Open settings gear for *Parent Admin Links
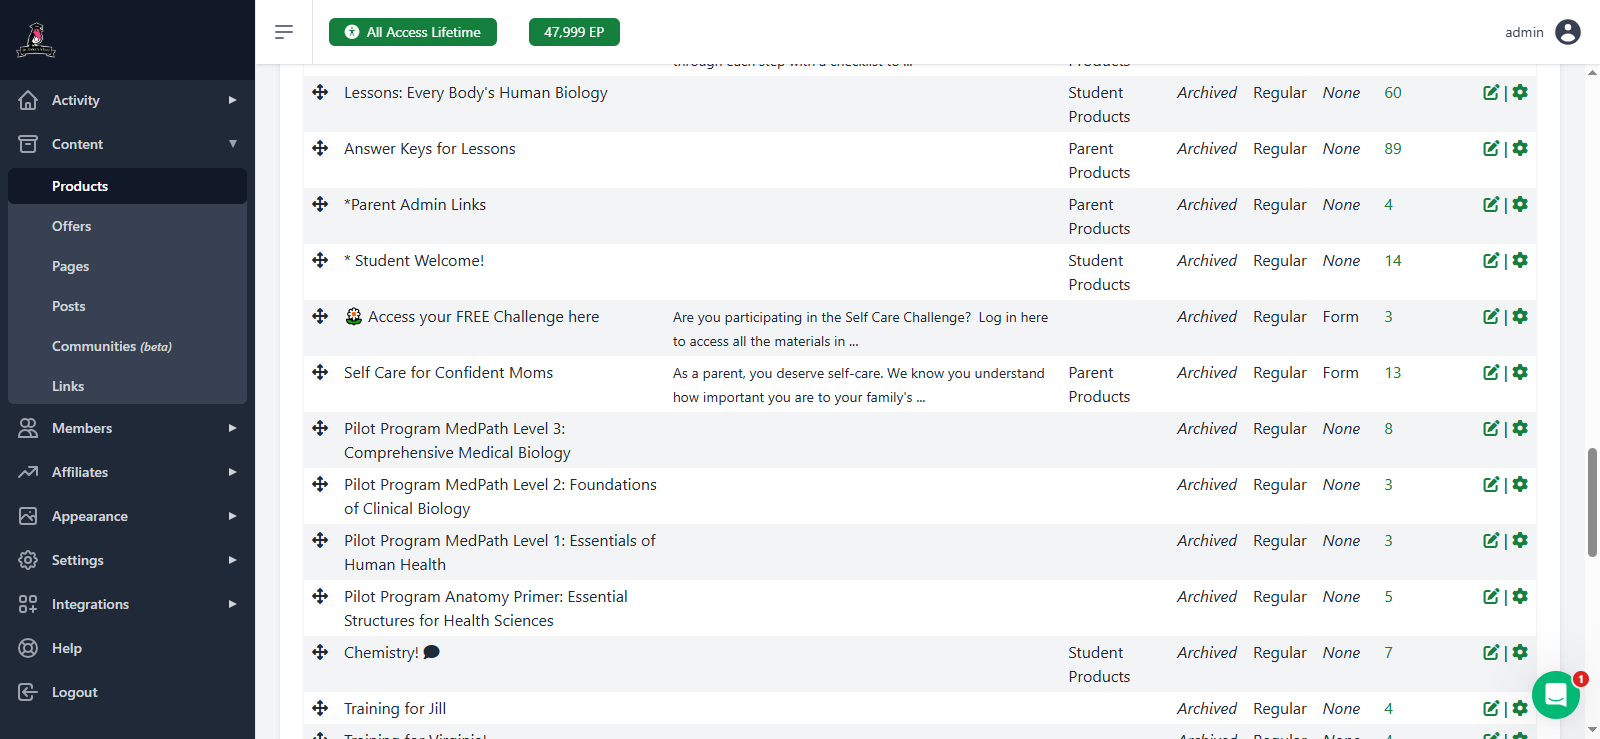Screen dimensions: 1600x739 pyautogui.click(x=1520, y=204)
